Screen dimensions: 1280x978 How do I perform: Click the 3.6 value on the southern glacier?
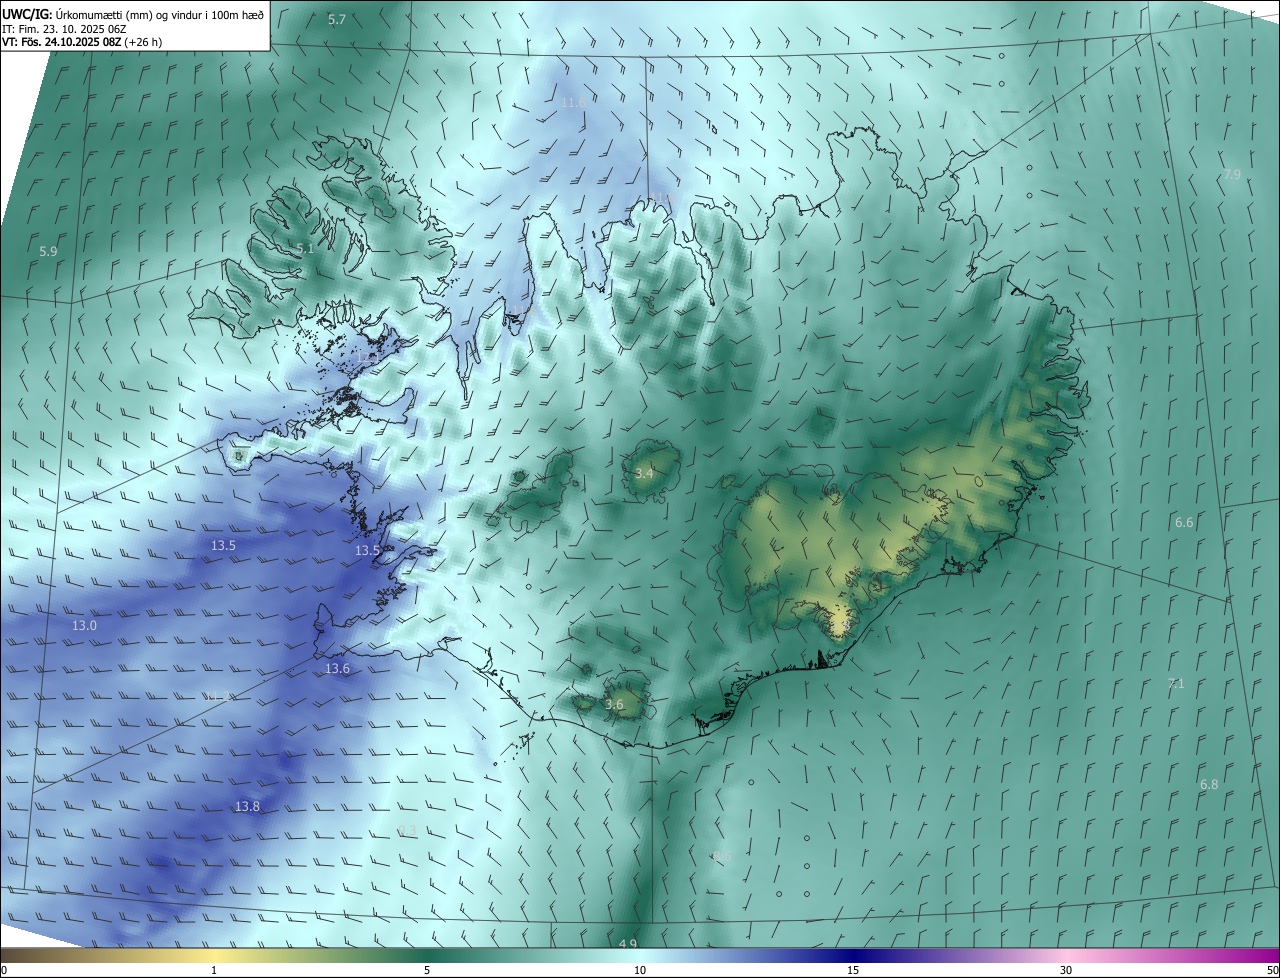614,704
